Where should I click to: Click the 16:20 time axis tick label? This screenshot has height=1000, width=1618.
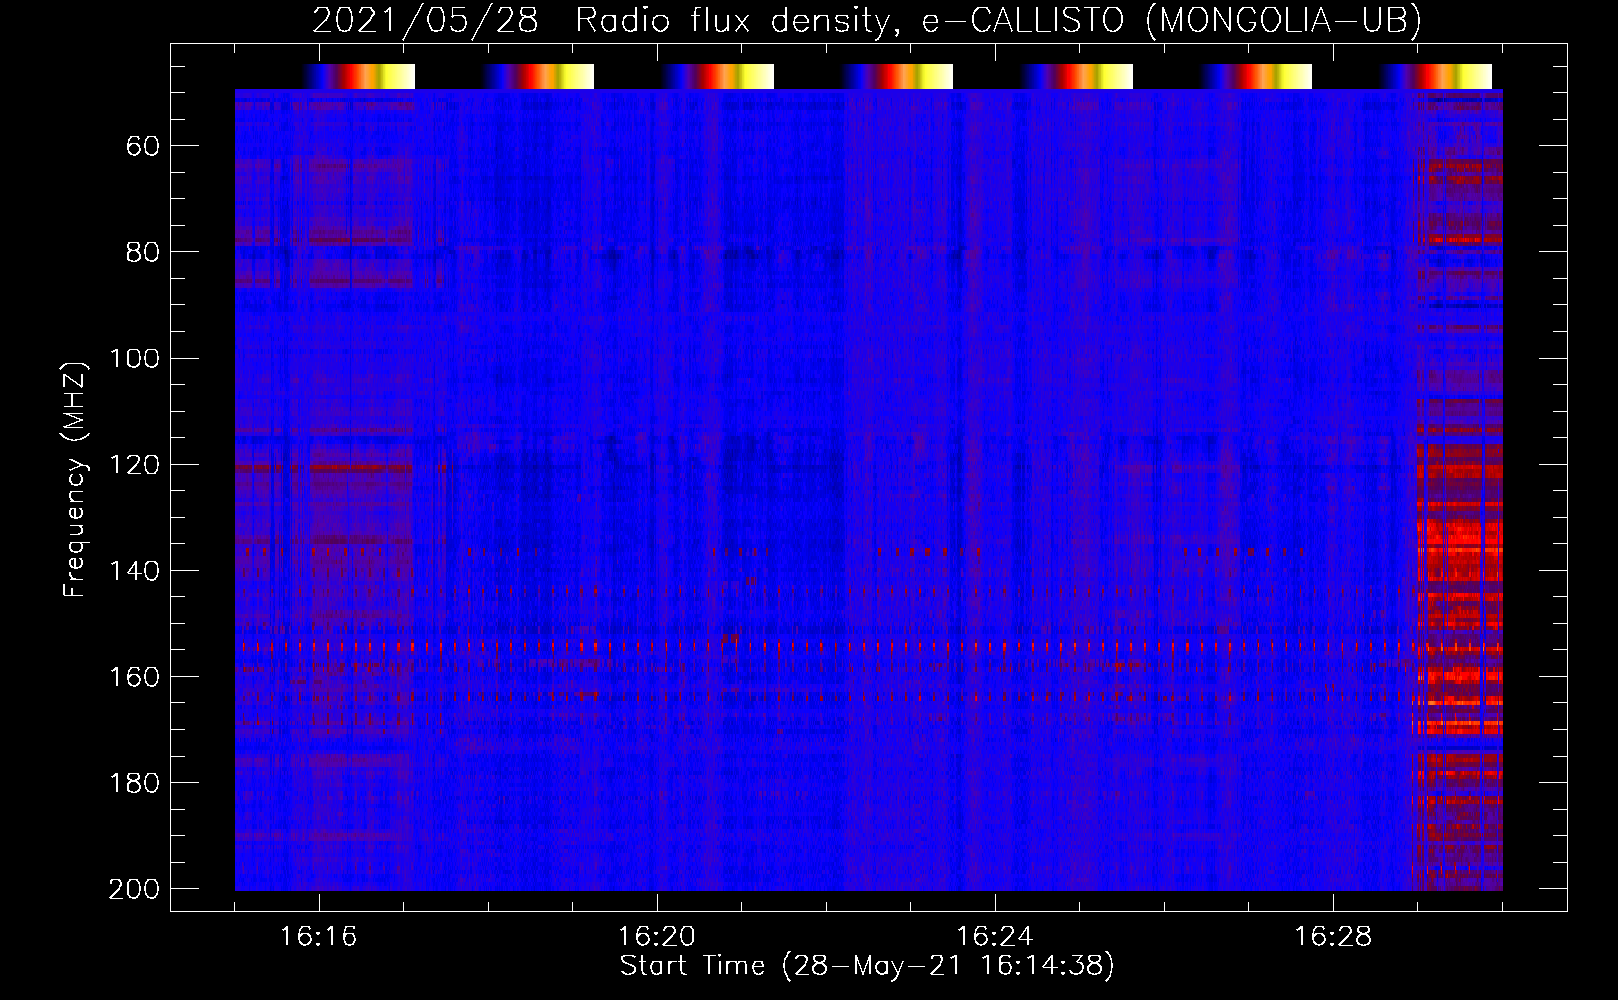[657, 937]
